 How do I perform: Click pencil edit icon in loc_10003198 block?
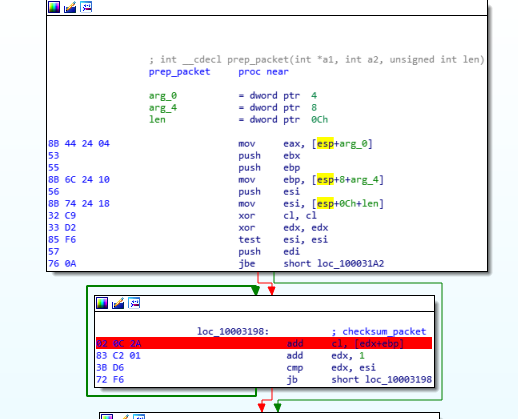[x=118, y=303]
